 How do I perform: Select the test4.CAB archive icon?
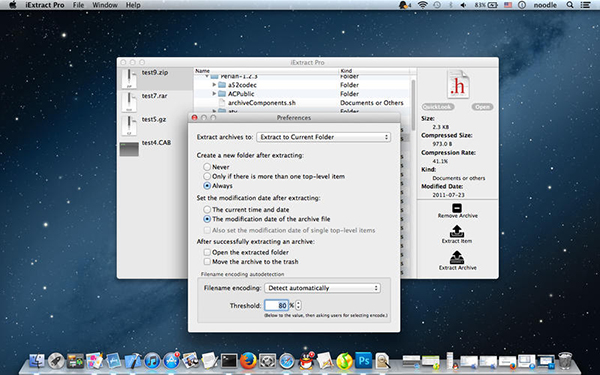(129, 149)
